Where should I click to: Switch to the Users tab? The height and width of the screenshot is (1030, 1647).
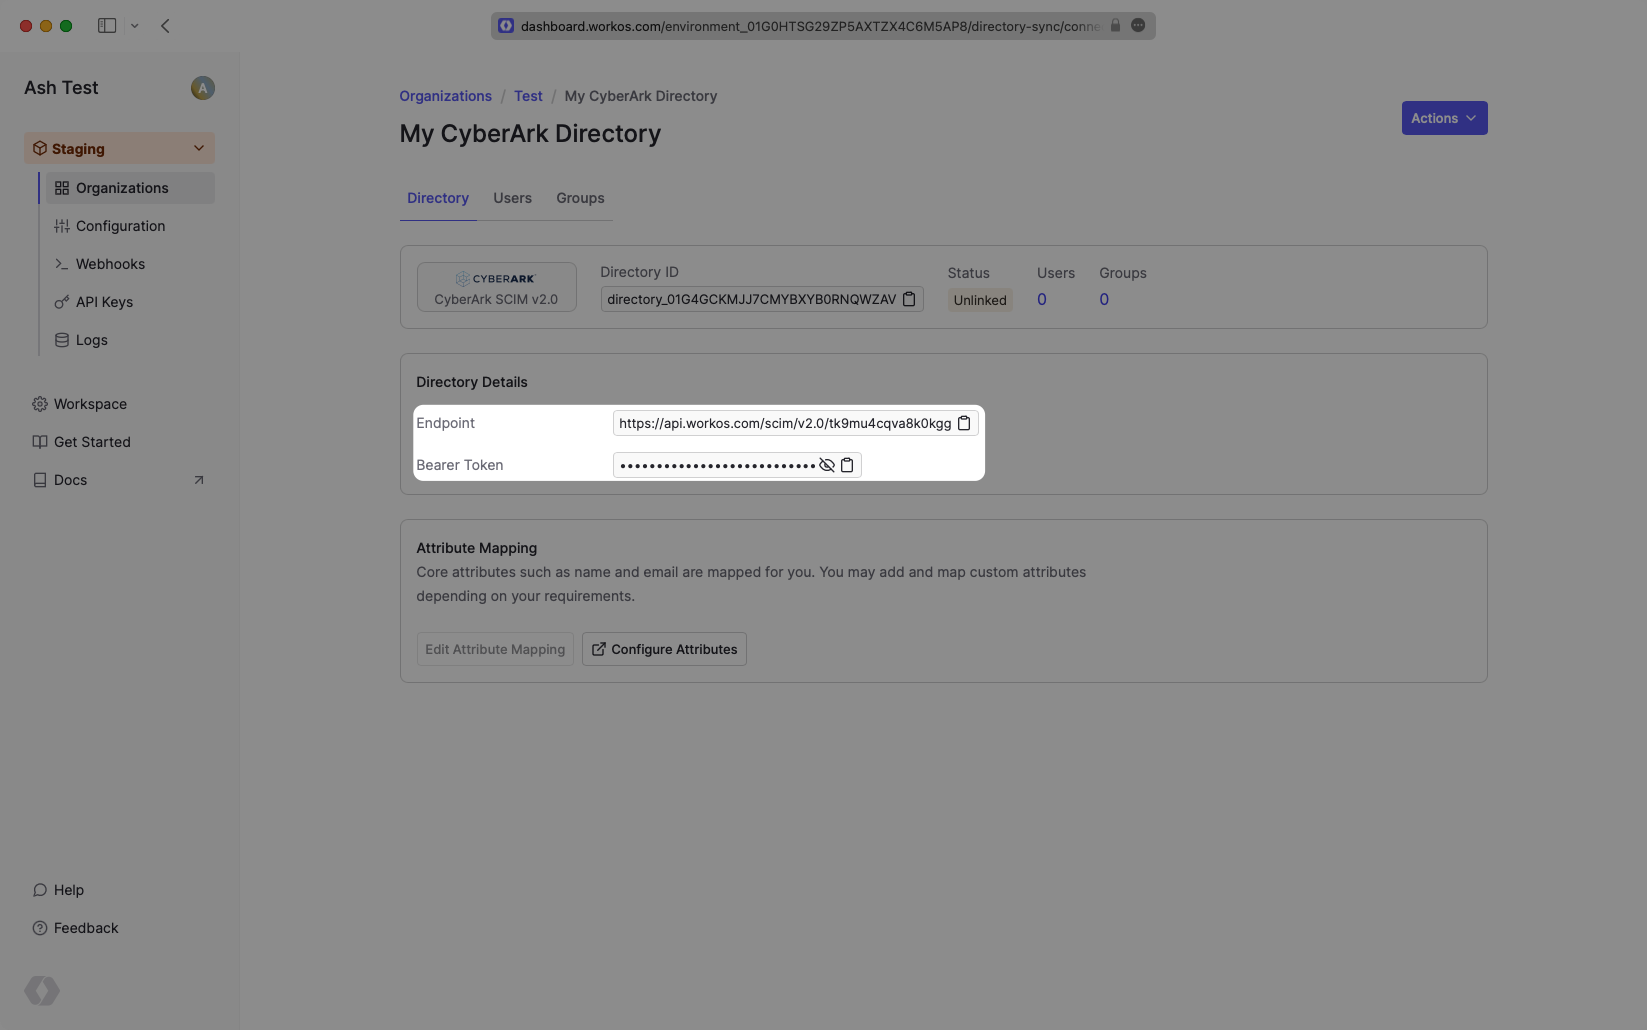tap(512, 197)
